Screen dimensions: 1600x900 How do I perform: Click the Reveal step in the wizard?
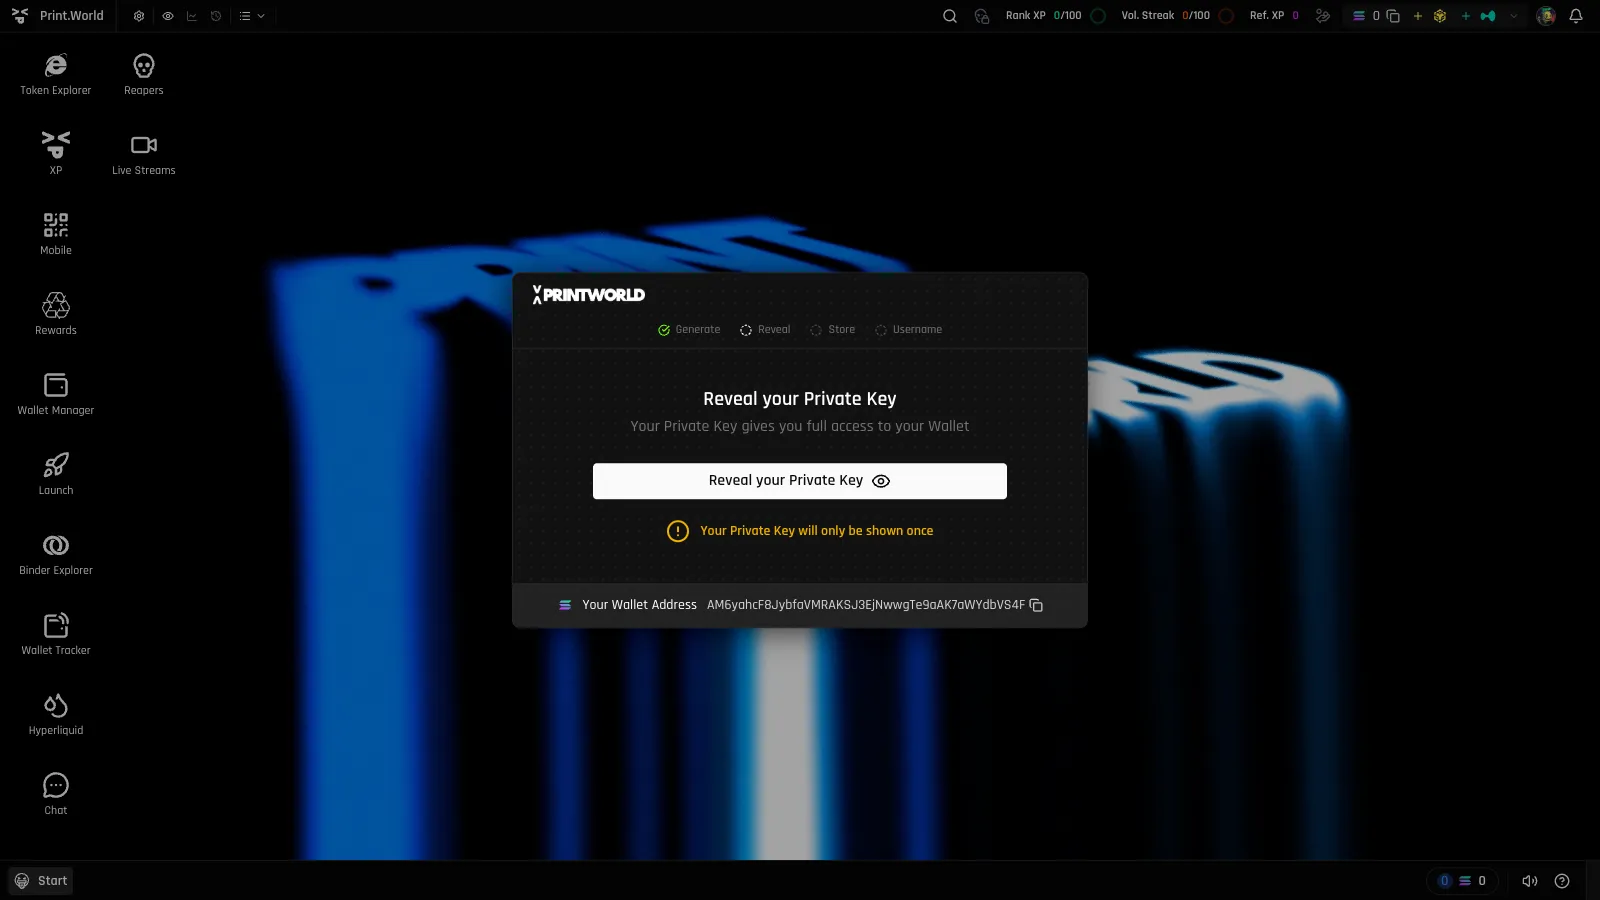tap(765, 330)
